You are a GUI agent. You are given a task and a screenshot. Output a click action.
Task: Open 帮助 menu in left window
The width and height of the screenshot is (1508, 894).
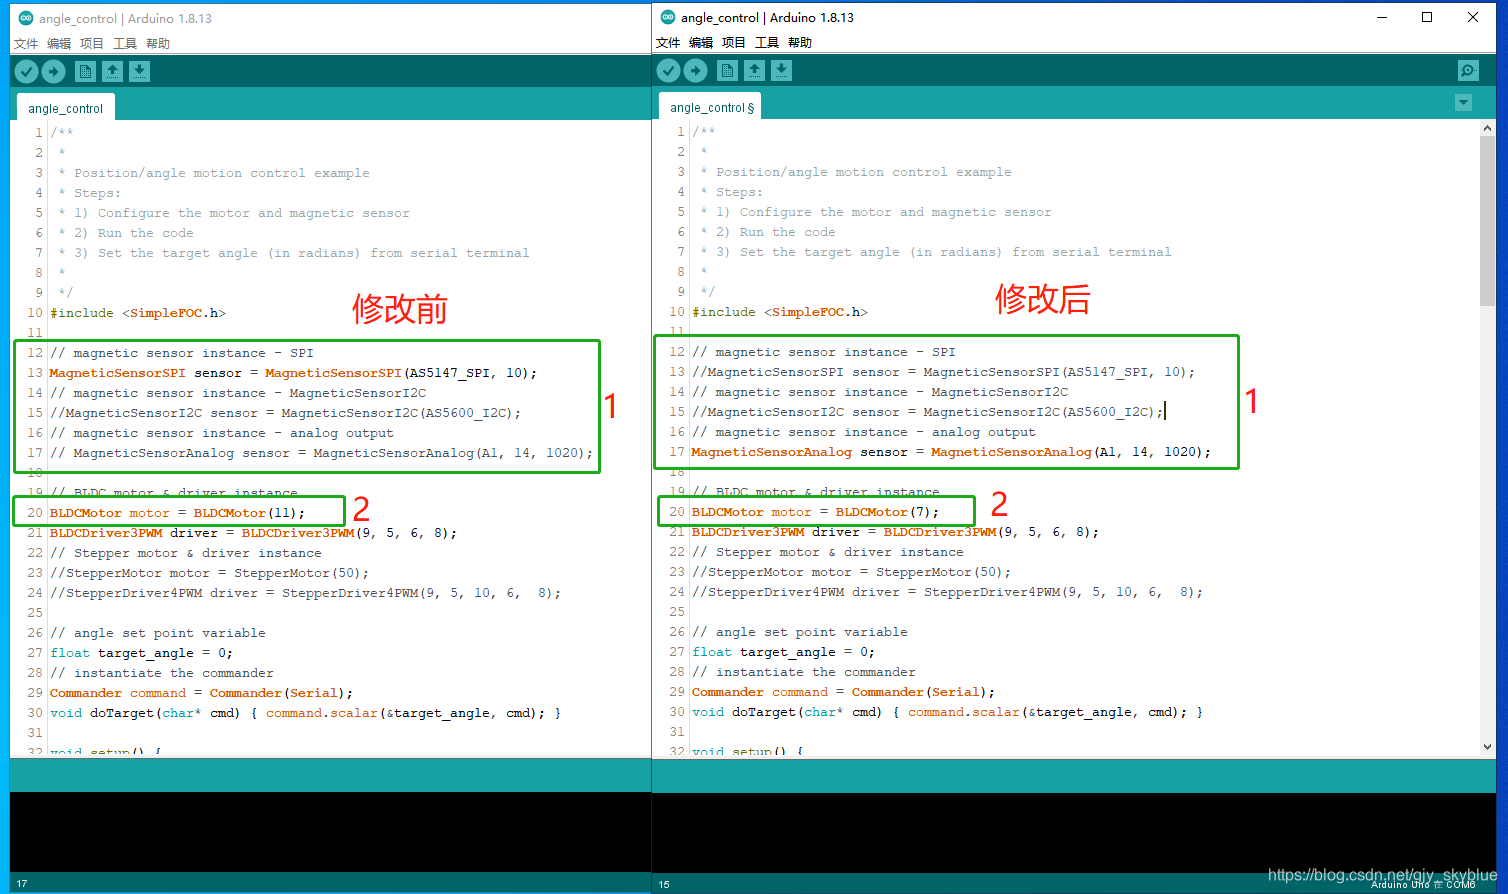click(x=158, y=44)
